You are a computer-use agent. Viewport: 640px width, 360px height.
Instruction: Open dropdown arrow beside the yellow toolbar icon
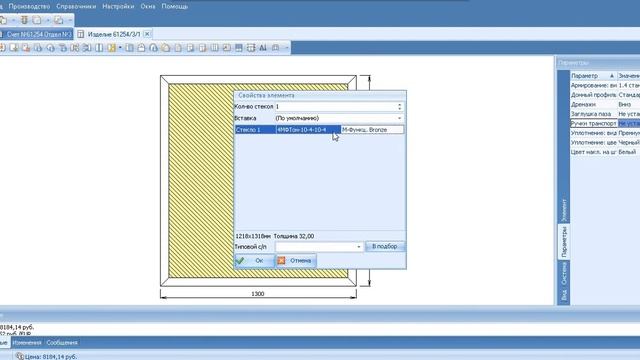pyautogui.click(x=120, y=48)
